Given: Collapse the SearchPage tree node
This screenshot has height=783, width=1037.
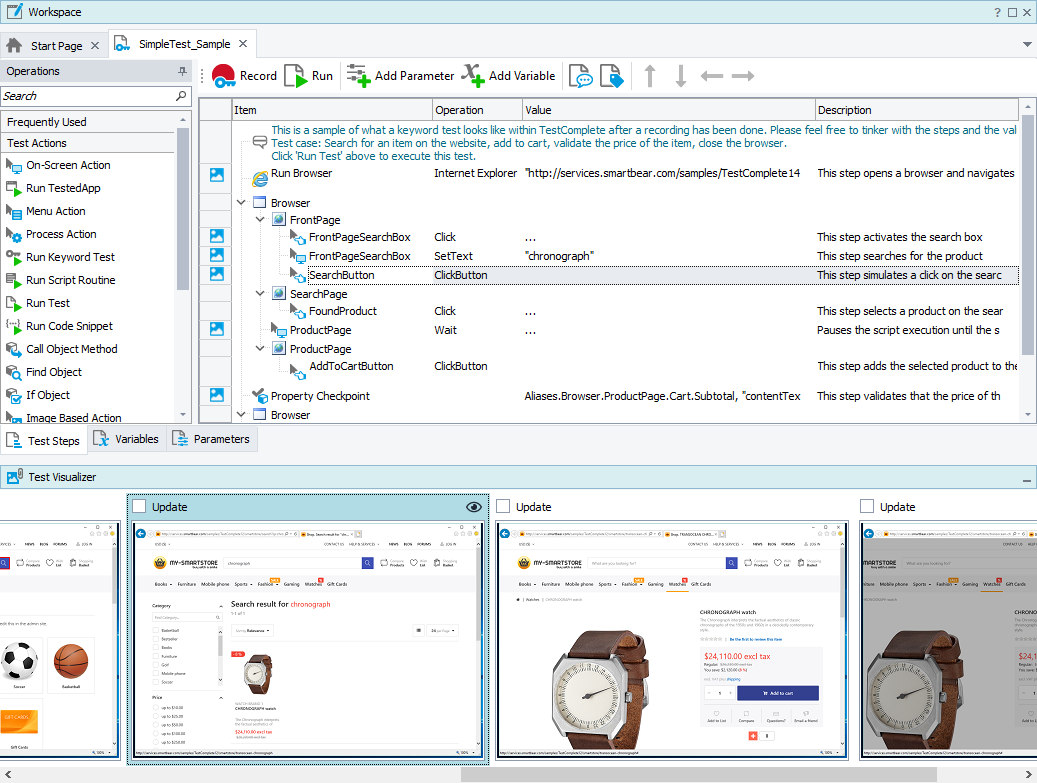Looking at the screenshot, I should [260, 294].
